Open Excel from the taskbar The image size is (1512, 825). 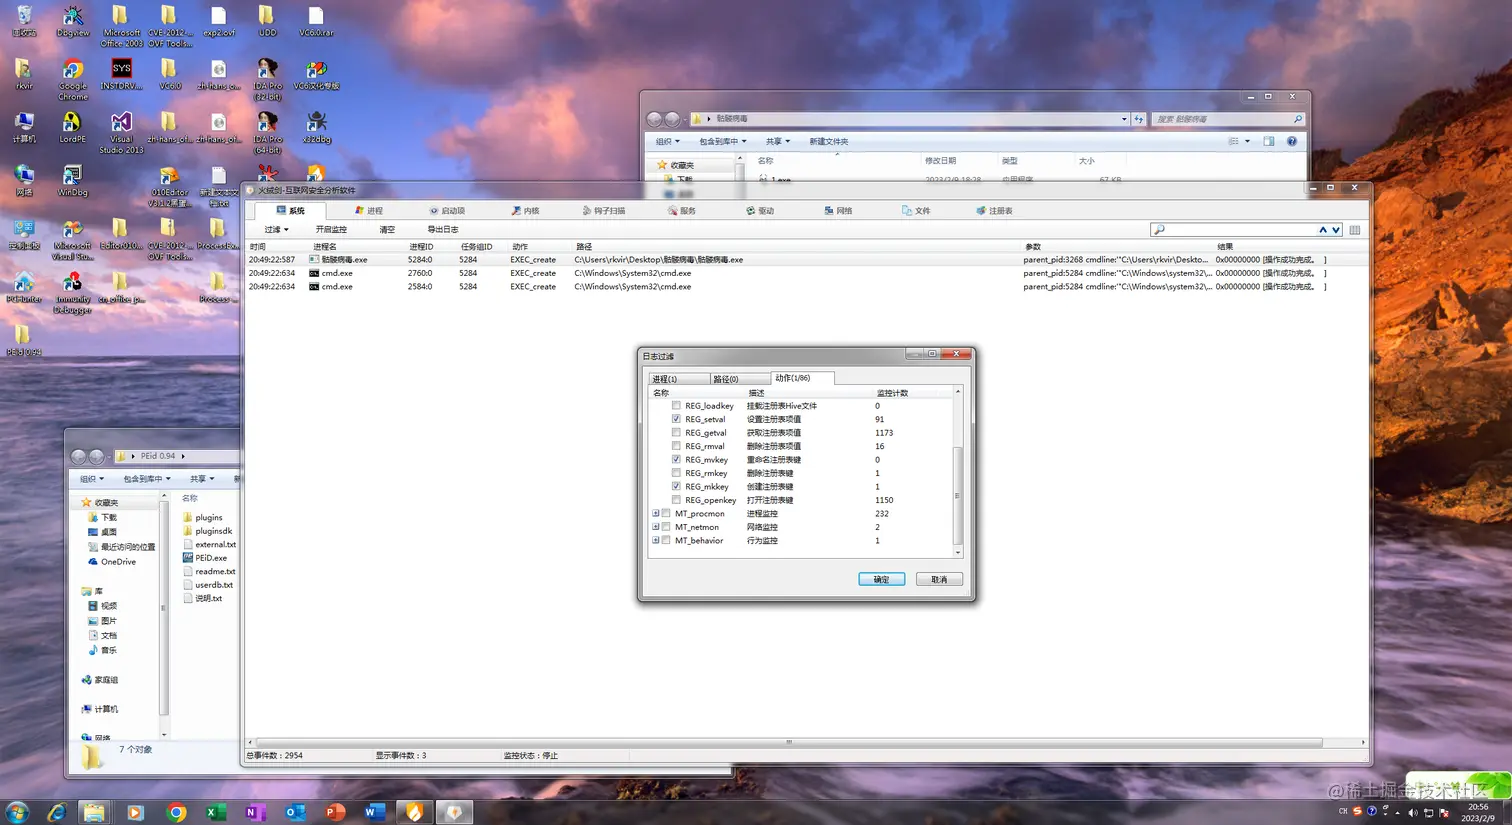tap(215, 812)
